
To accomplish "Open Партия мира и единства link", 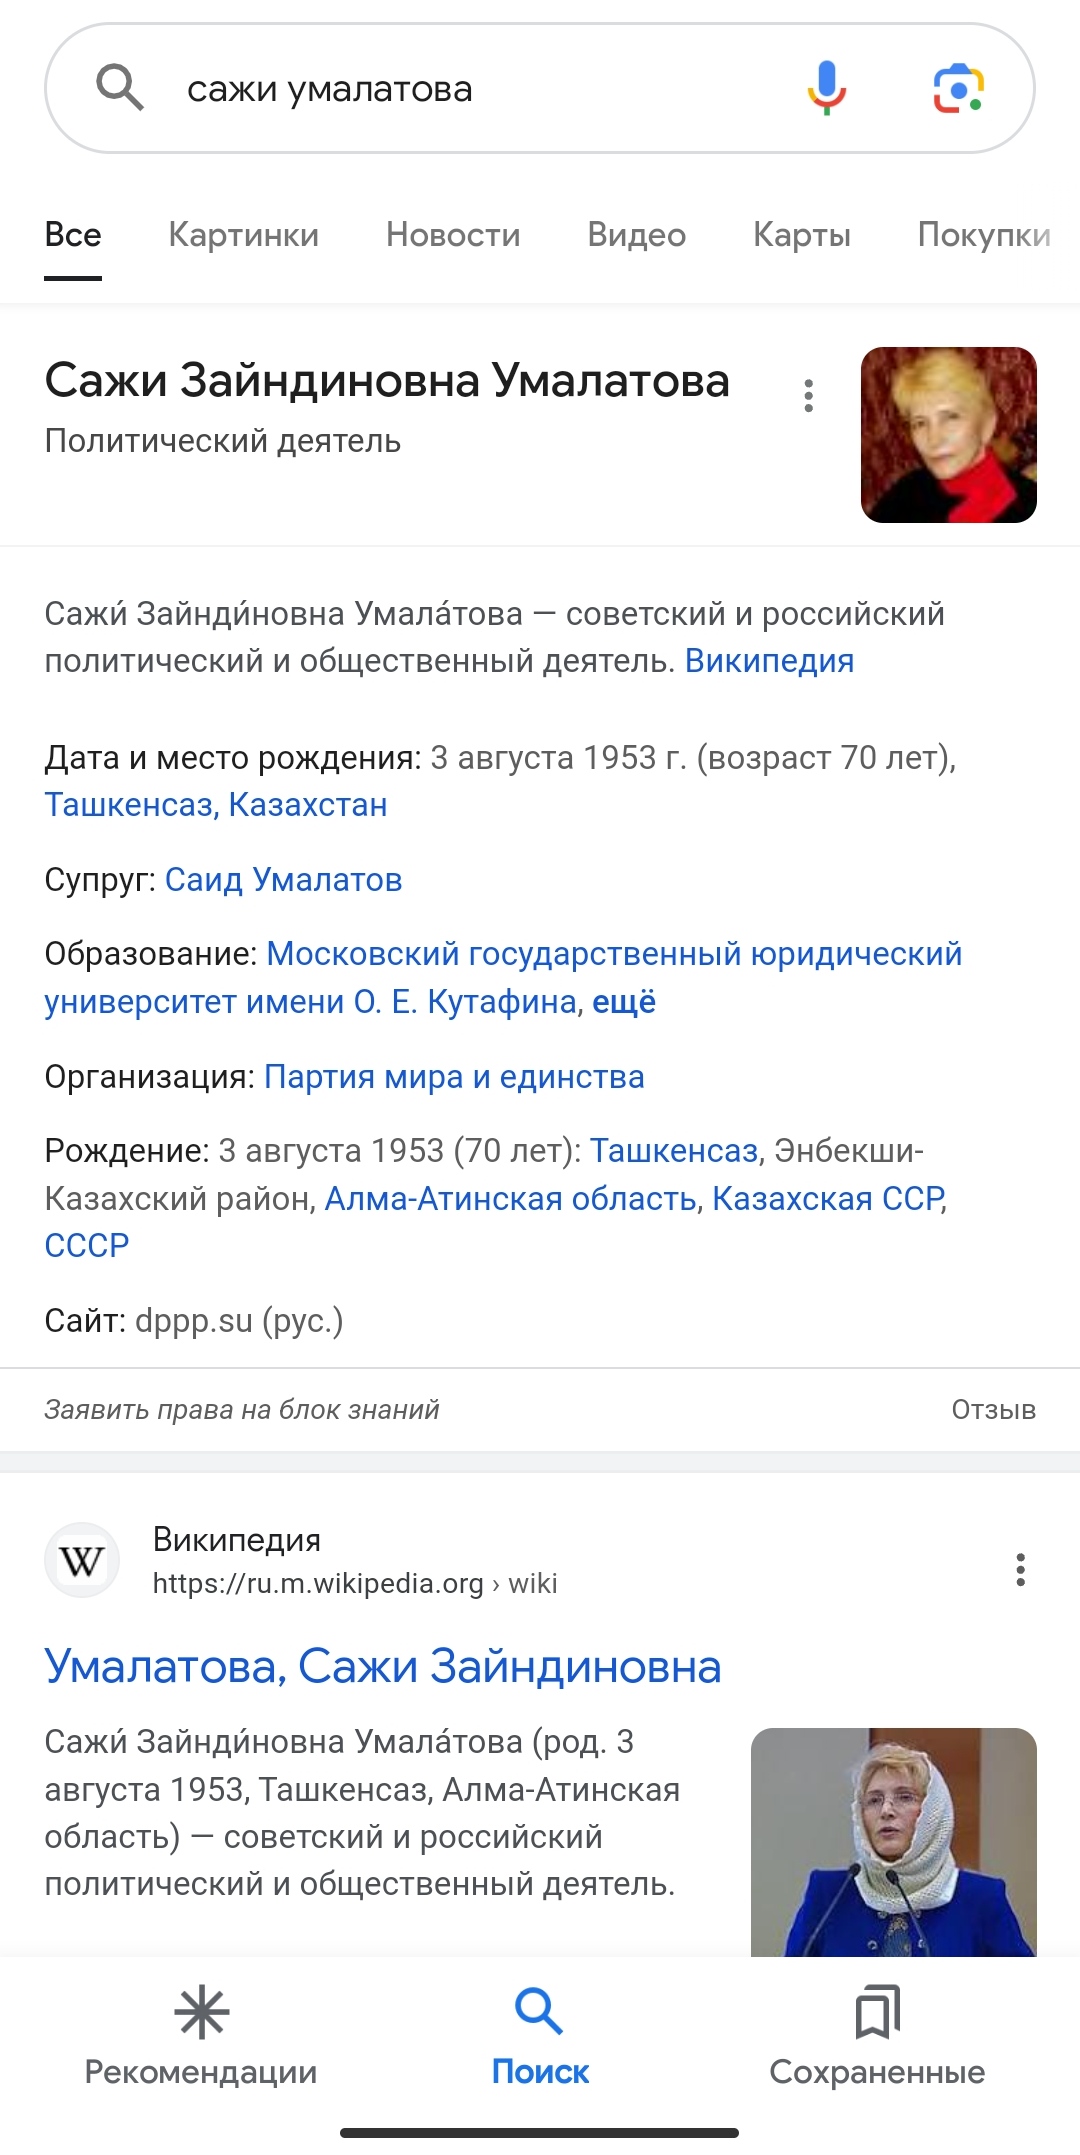I will click(x=454, y=1077).
